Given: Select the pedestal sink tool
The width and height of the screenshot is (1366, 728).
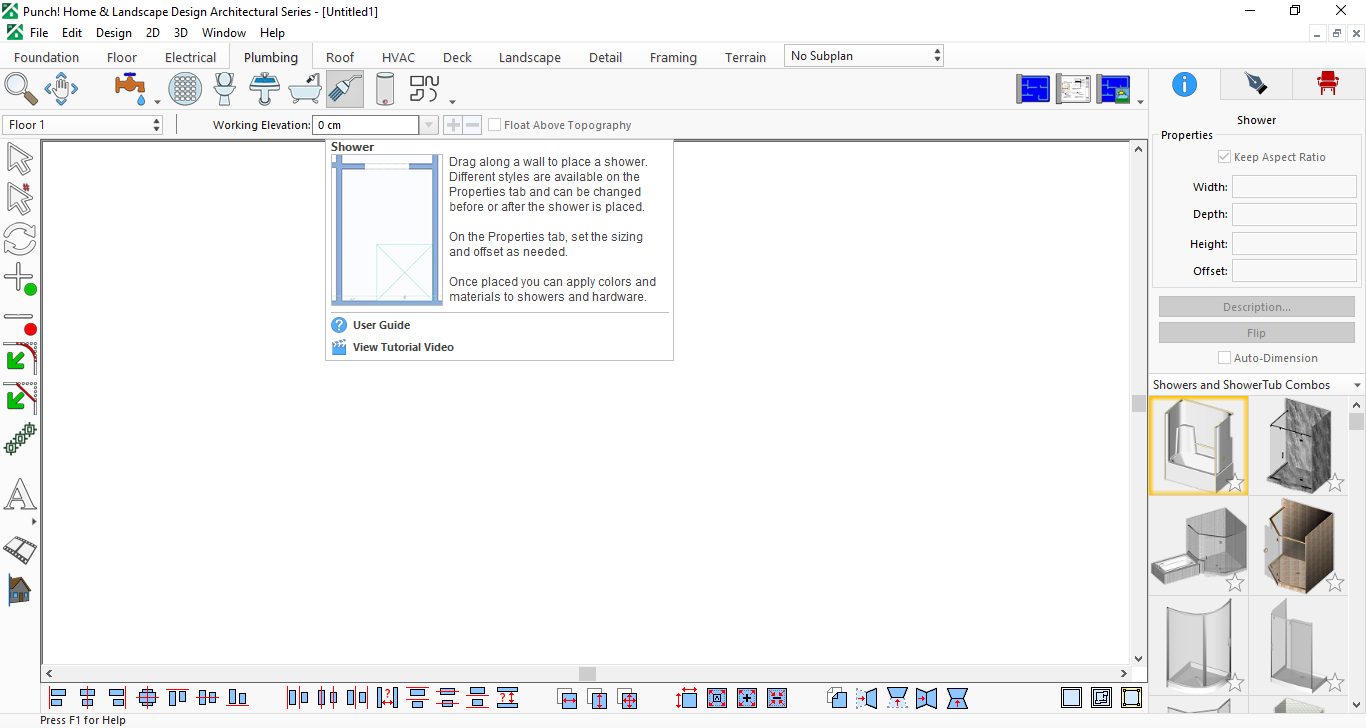Looking at the screenshot, I should [265, 89].
